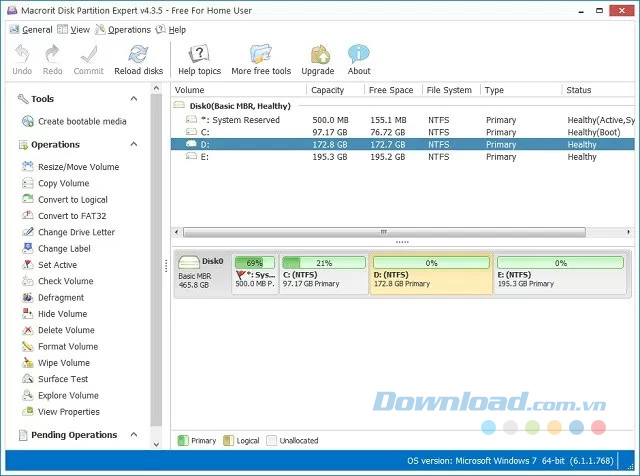
Task: Select the System Reserved volume row
Action: [403, 120]
